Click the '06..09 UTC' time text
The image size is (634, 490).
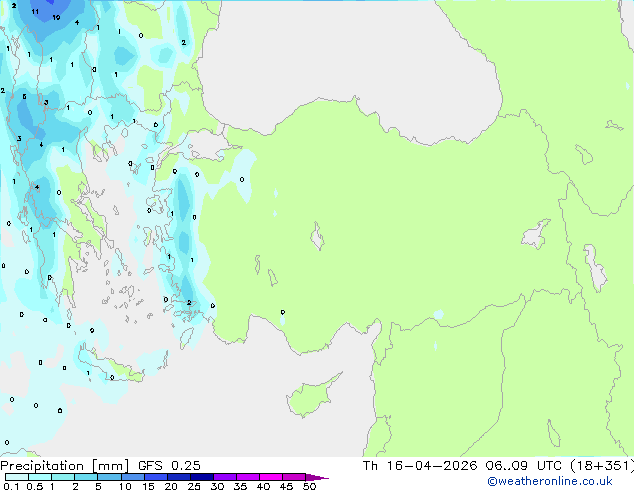(524, 466)
